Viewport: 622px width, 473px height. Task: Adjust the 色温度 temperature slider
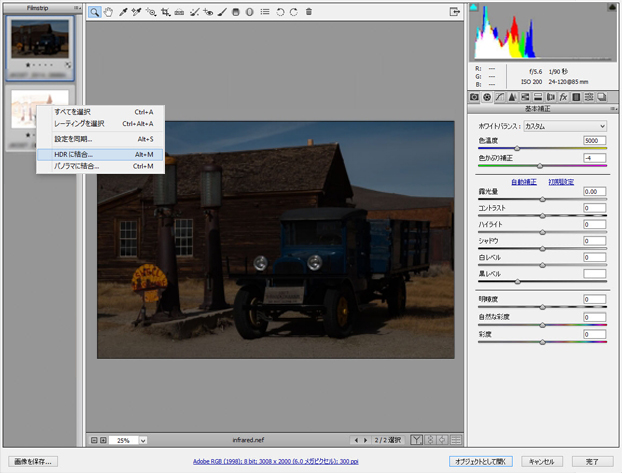517,148
